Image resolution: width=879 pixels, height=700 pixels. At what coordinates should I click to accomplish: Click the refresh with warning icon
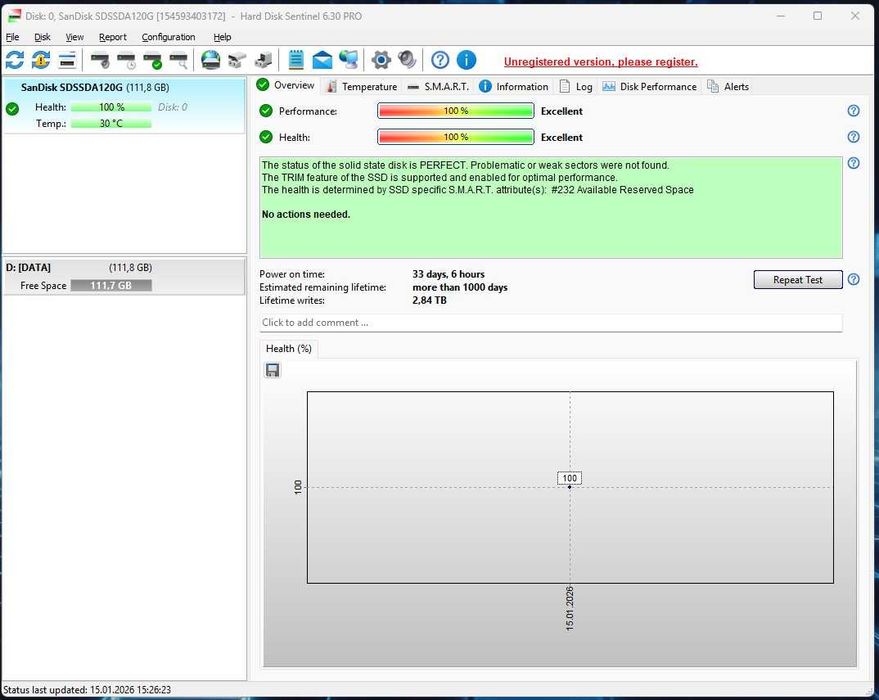coord(40,59)
